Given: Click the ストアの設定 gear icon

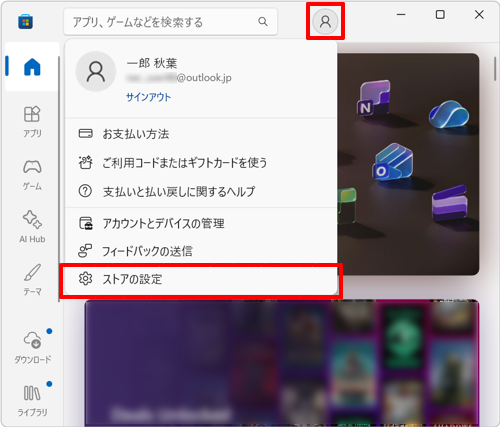Looking at the screenshot, I should 85,279.
